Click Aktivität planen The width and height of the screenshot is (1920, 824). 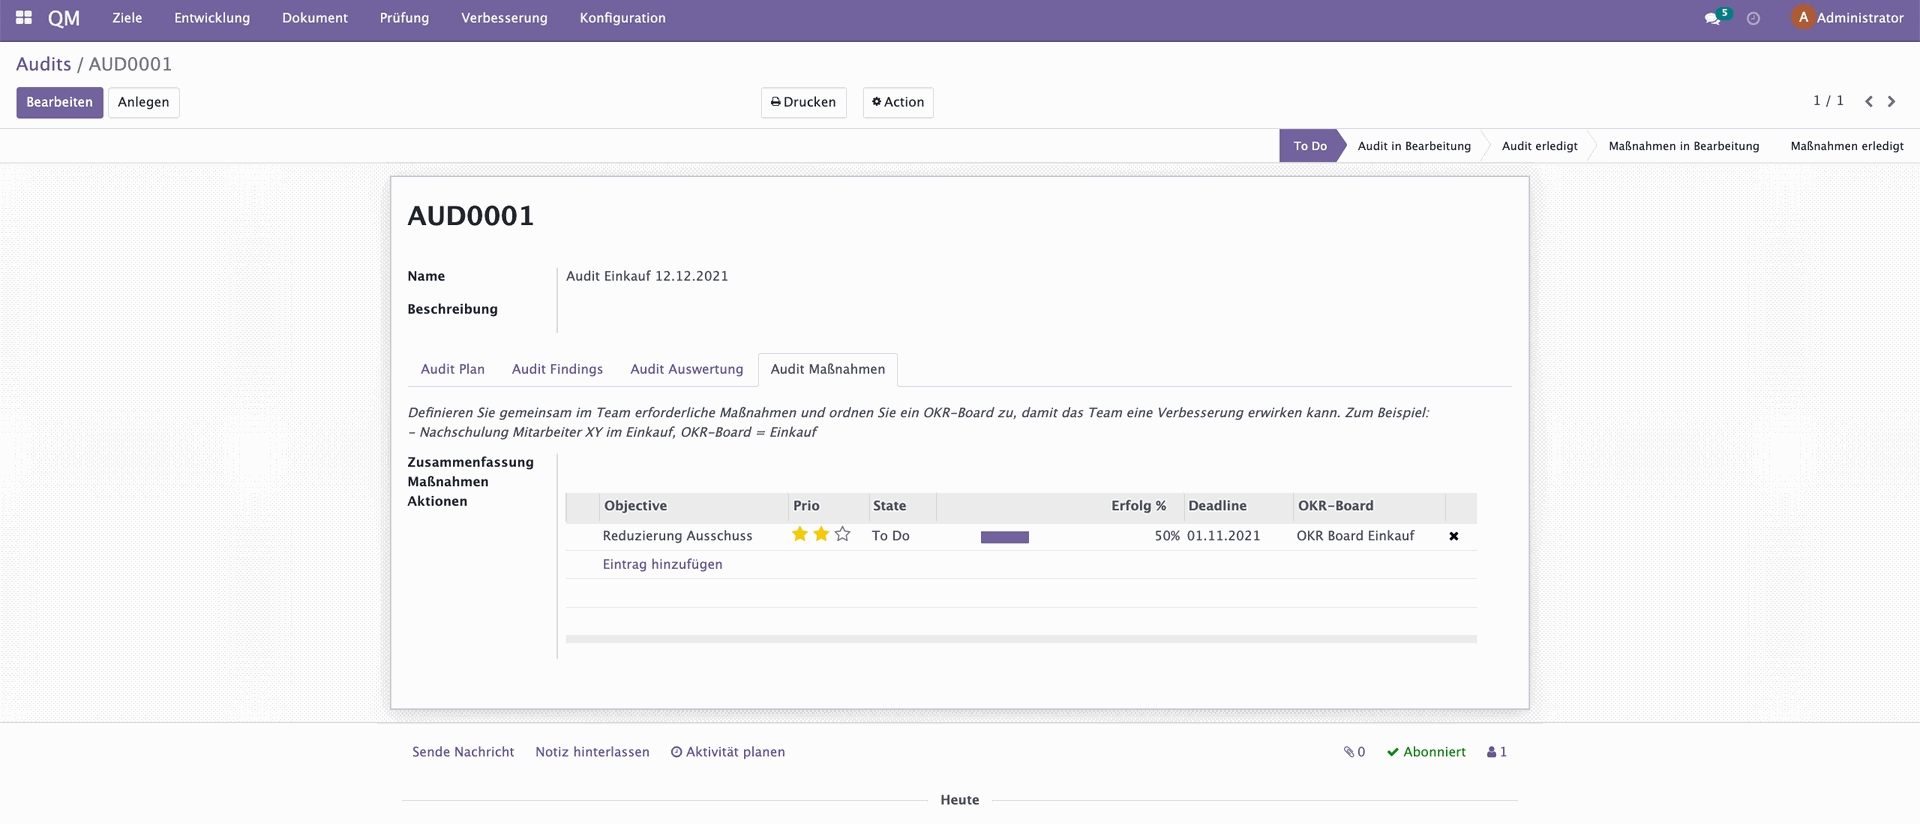728,752
